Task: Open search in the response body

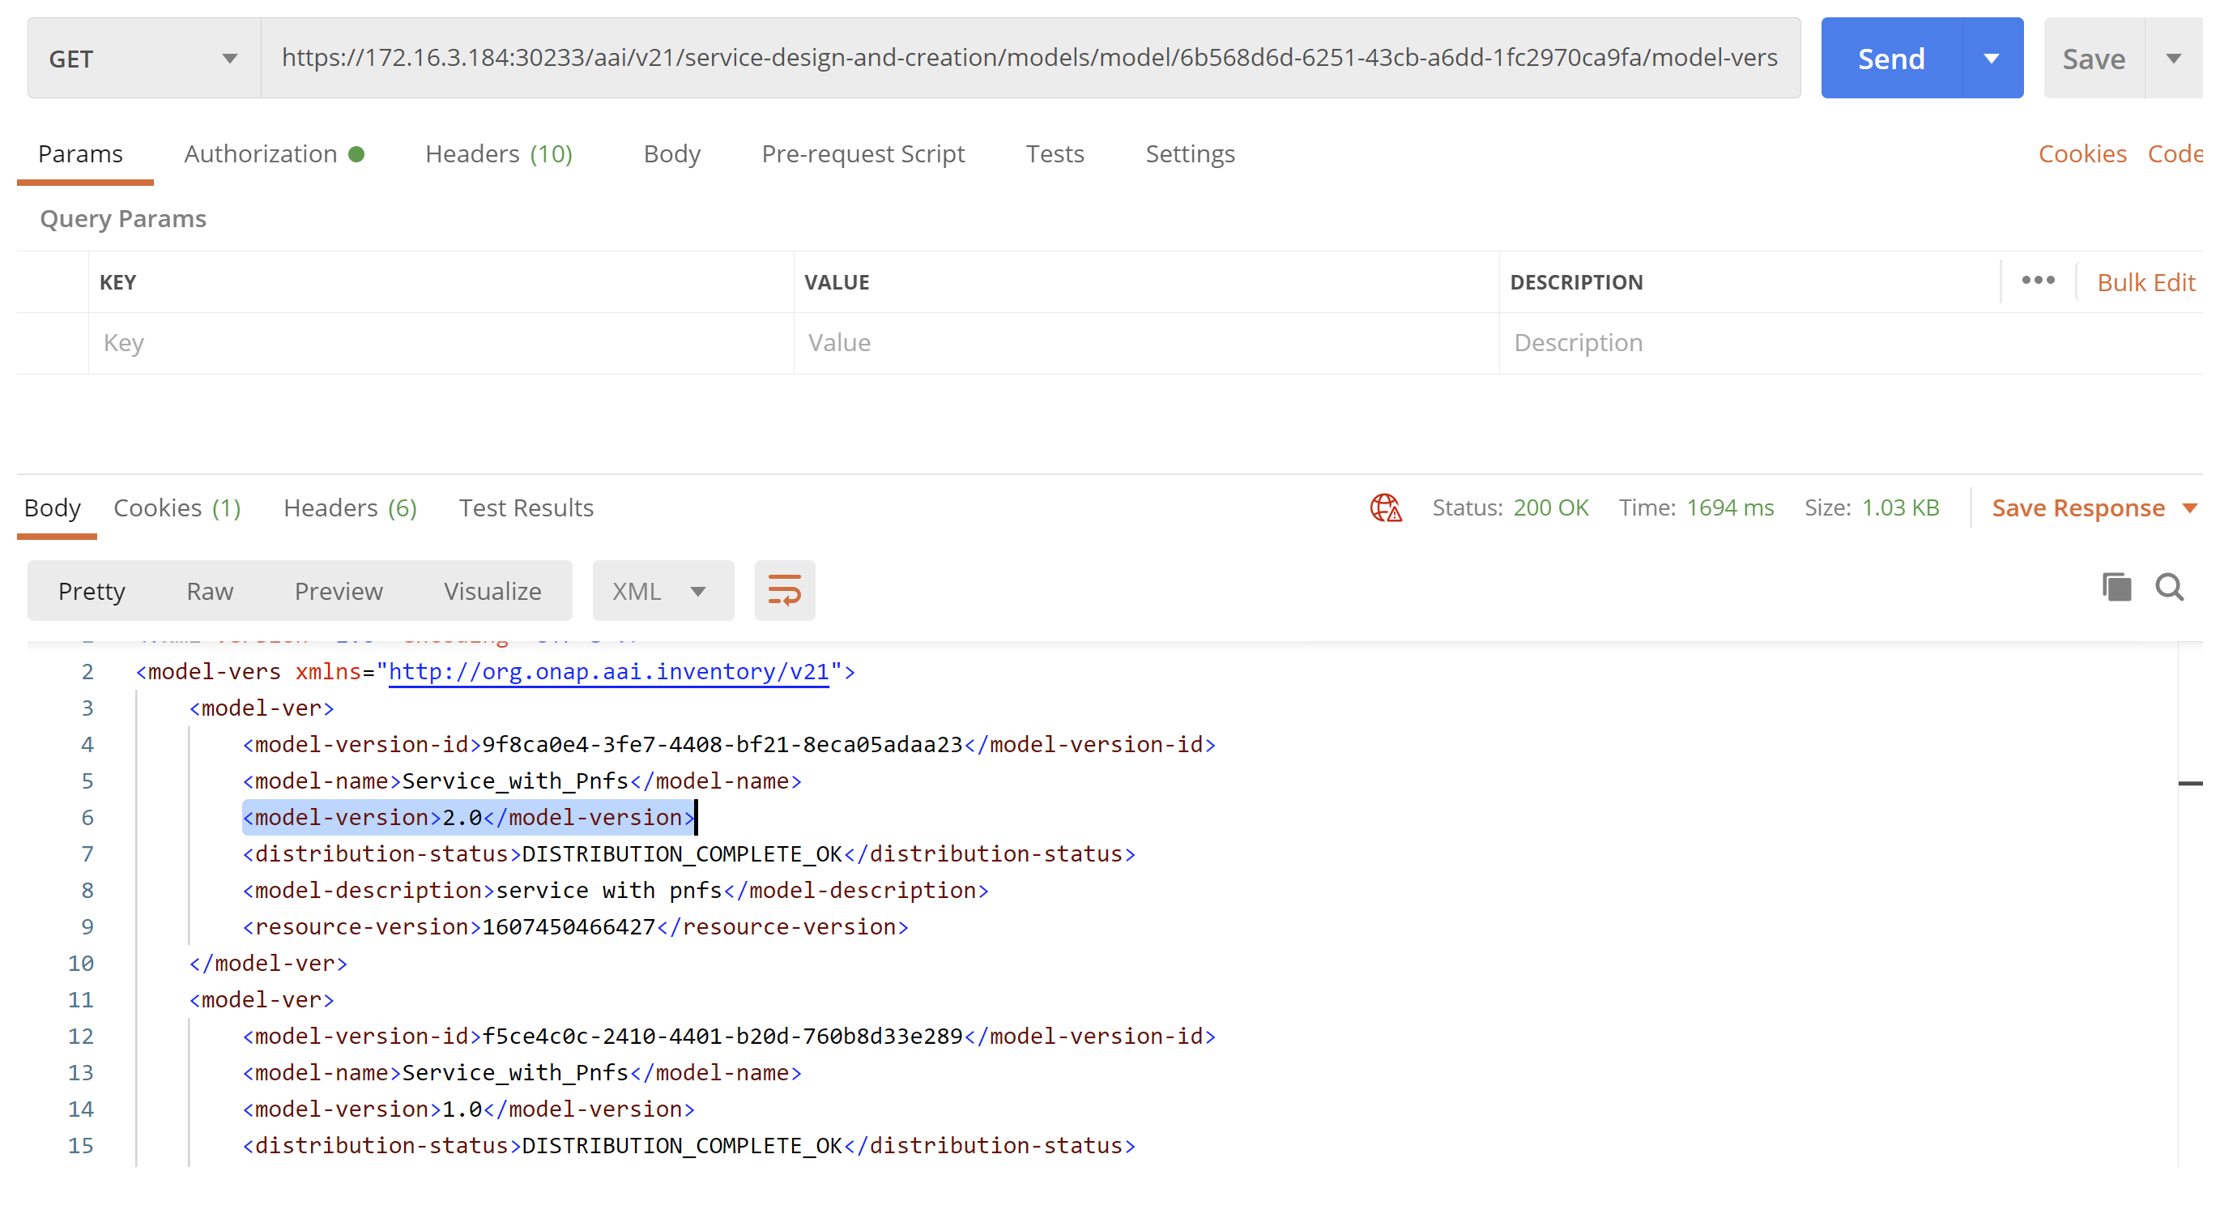Action: 2169,588
